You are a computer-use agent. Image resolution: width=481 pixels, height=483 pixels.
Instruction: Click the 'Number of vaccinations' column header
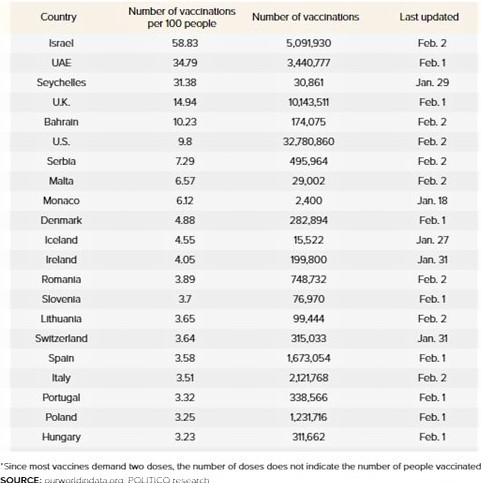click(306, 17)
